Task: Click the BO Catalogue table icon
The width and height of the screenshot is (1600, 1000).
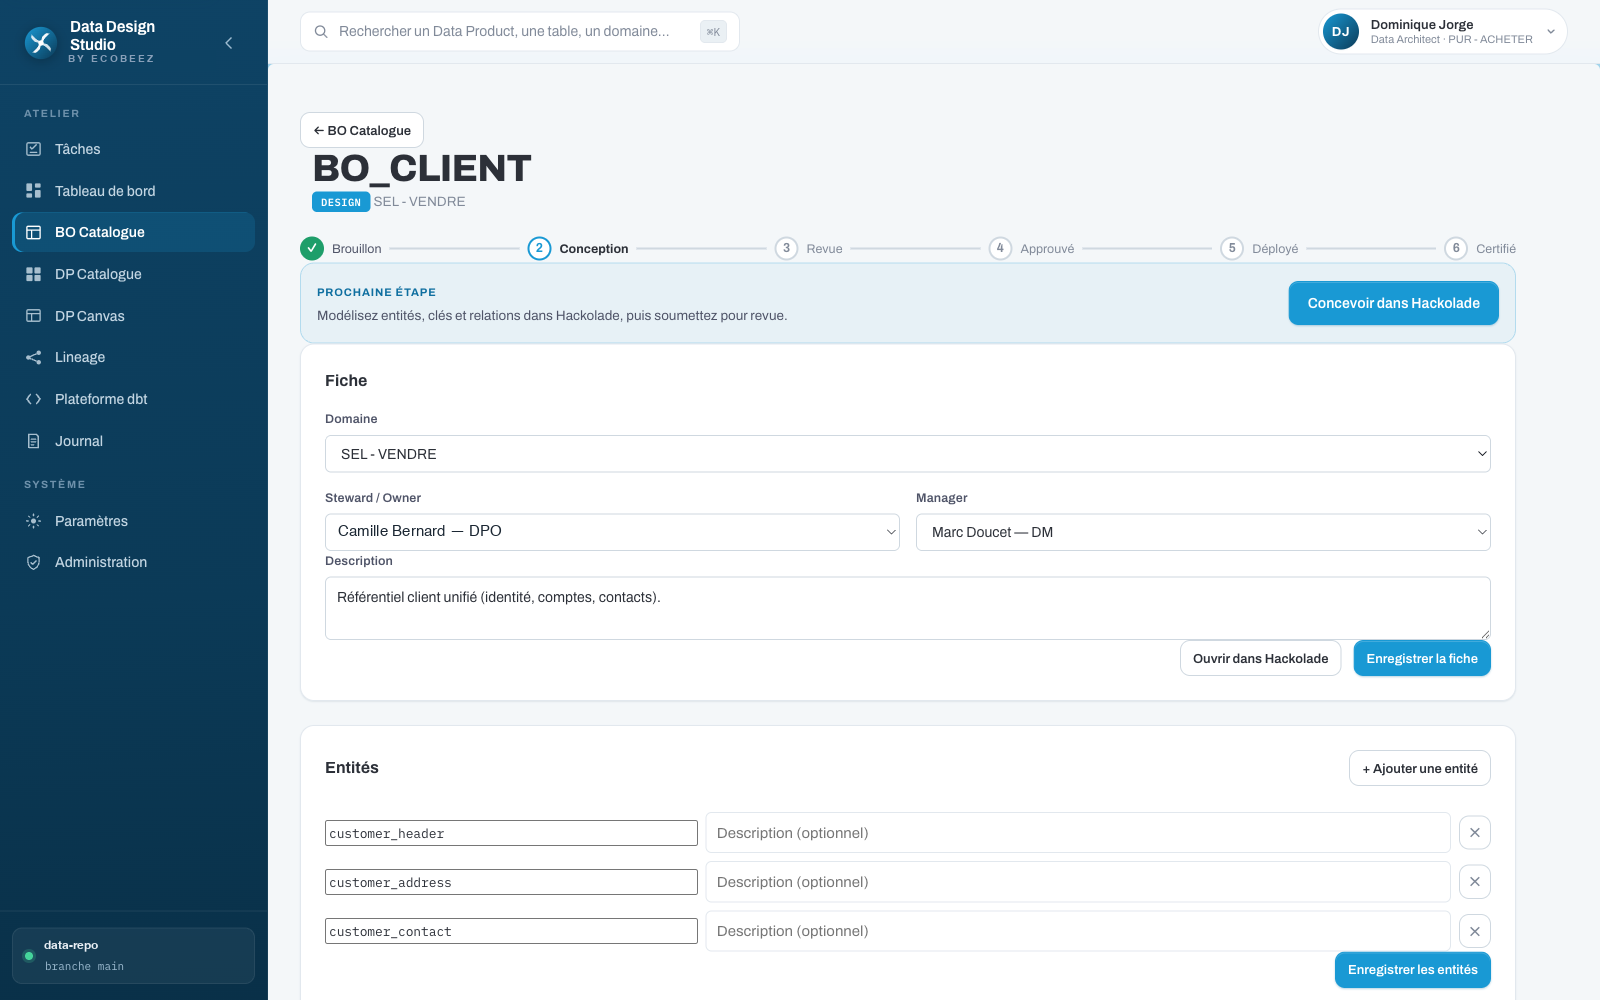Action: click(x=33, y=232)
